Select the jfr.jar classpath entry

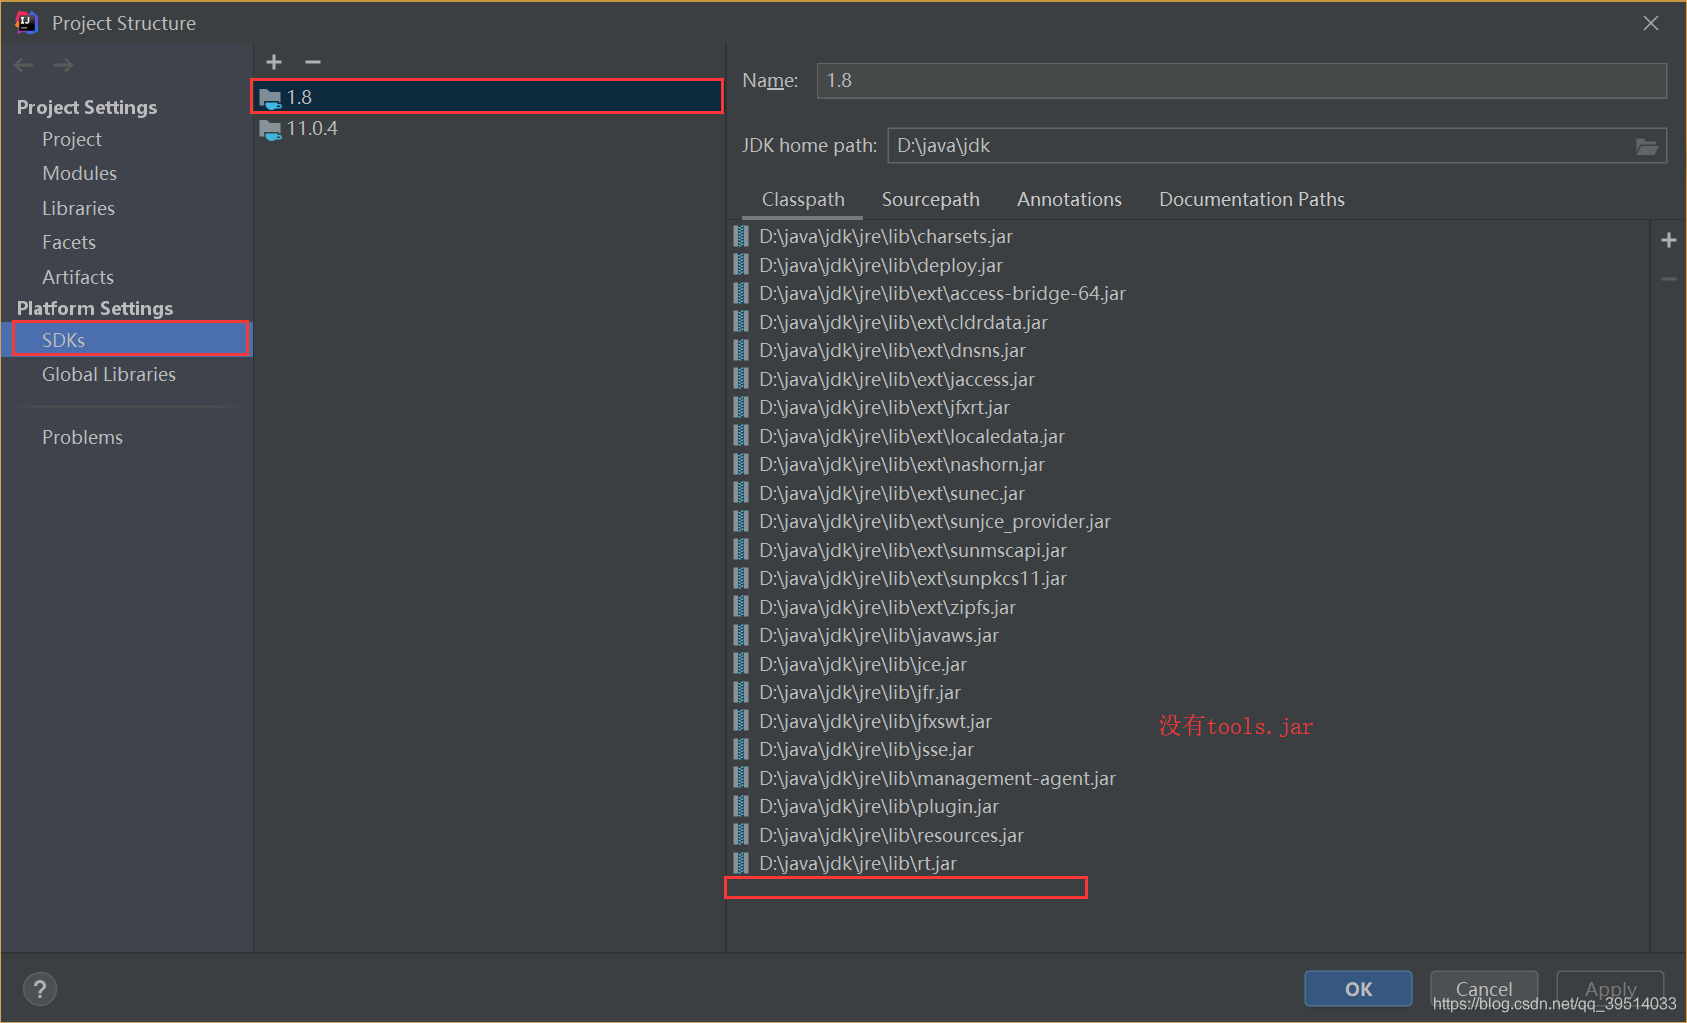pyautogui.click(x=860, y=692)
